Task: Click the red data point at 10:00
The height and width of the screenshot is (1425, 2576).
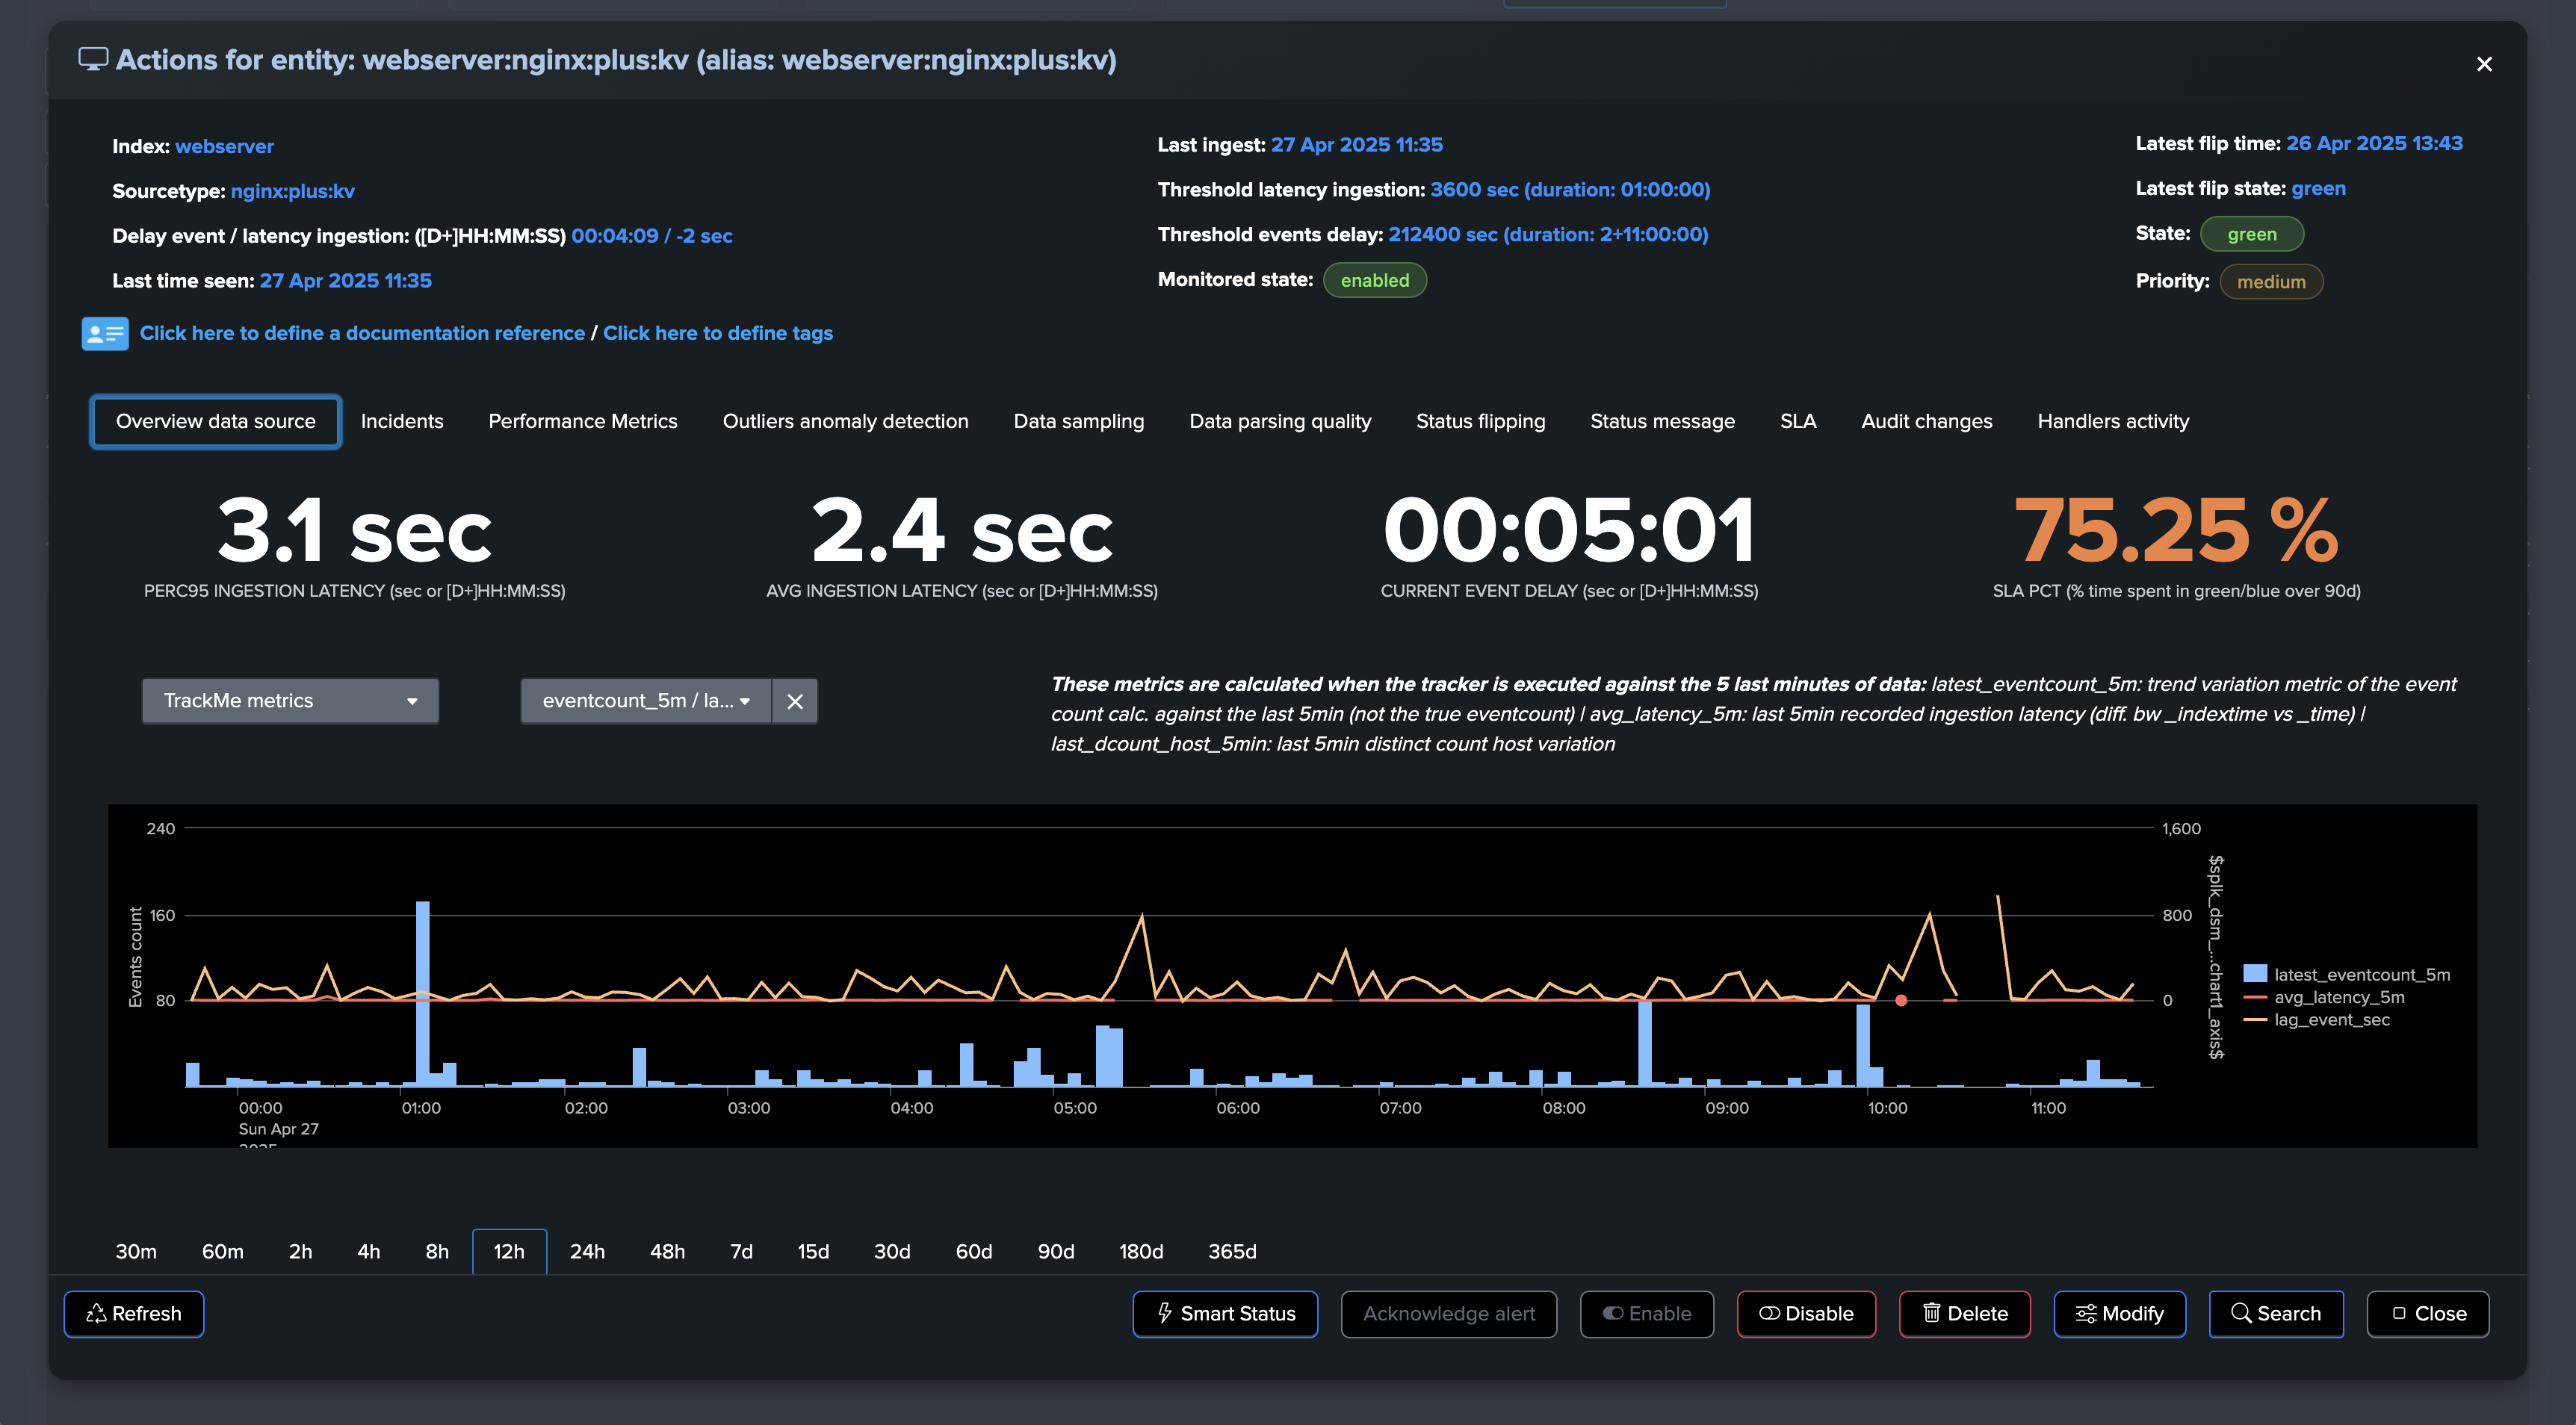Action: tap(1901, 1000)
